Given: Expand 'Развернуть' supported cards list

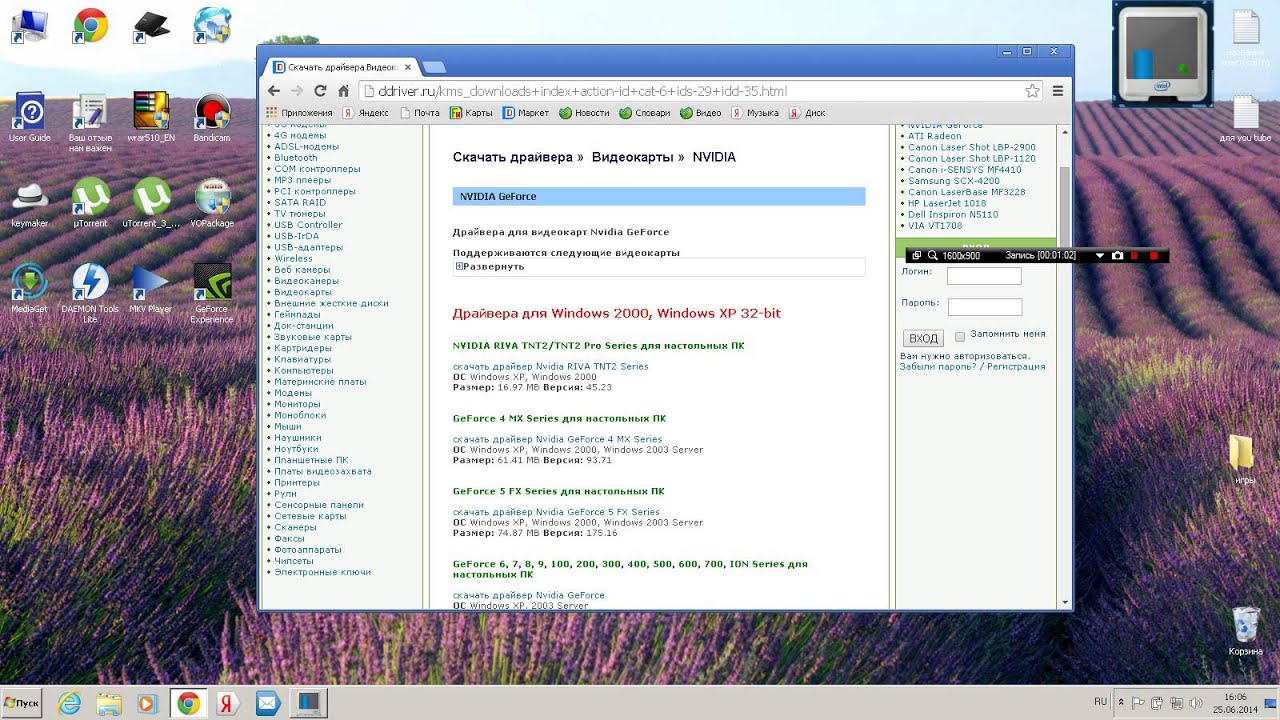Looking at the screenshot, I should pyautogui.click(x=491, y=266).
